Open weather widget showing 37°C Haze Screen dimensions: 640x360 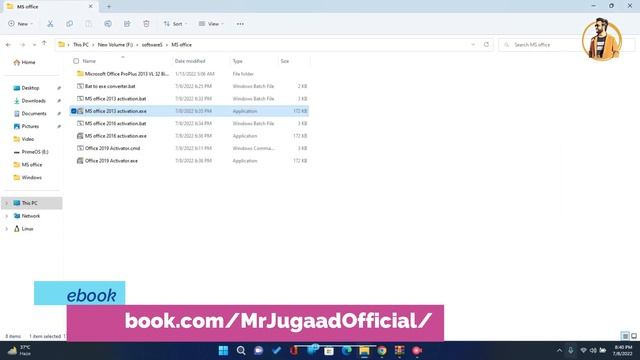pyautogui.click(x=20, y=351)
